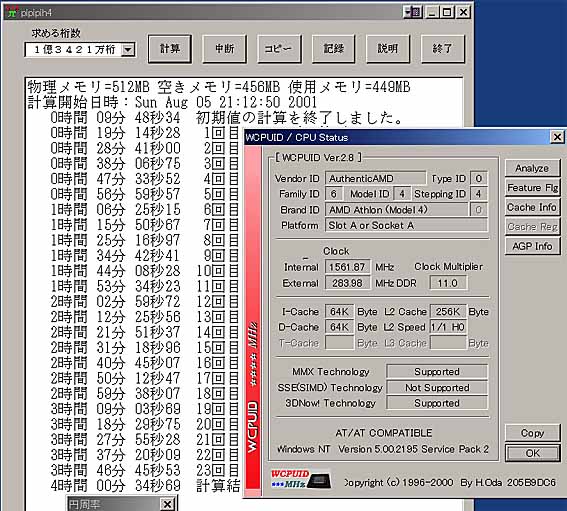Click the Stepping ID value 4
567x511 pixels.
478,194
